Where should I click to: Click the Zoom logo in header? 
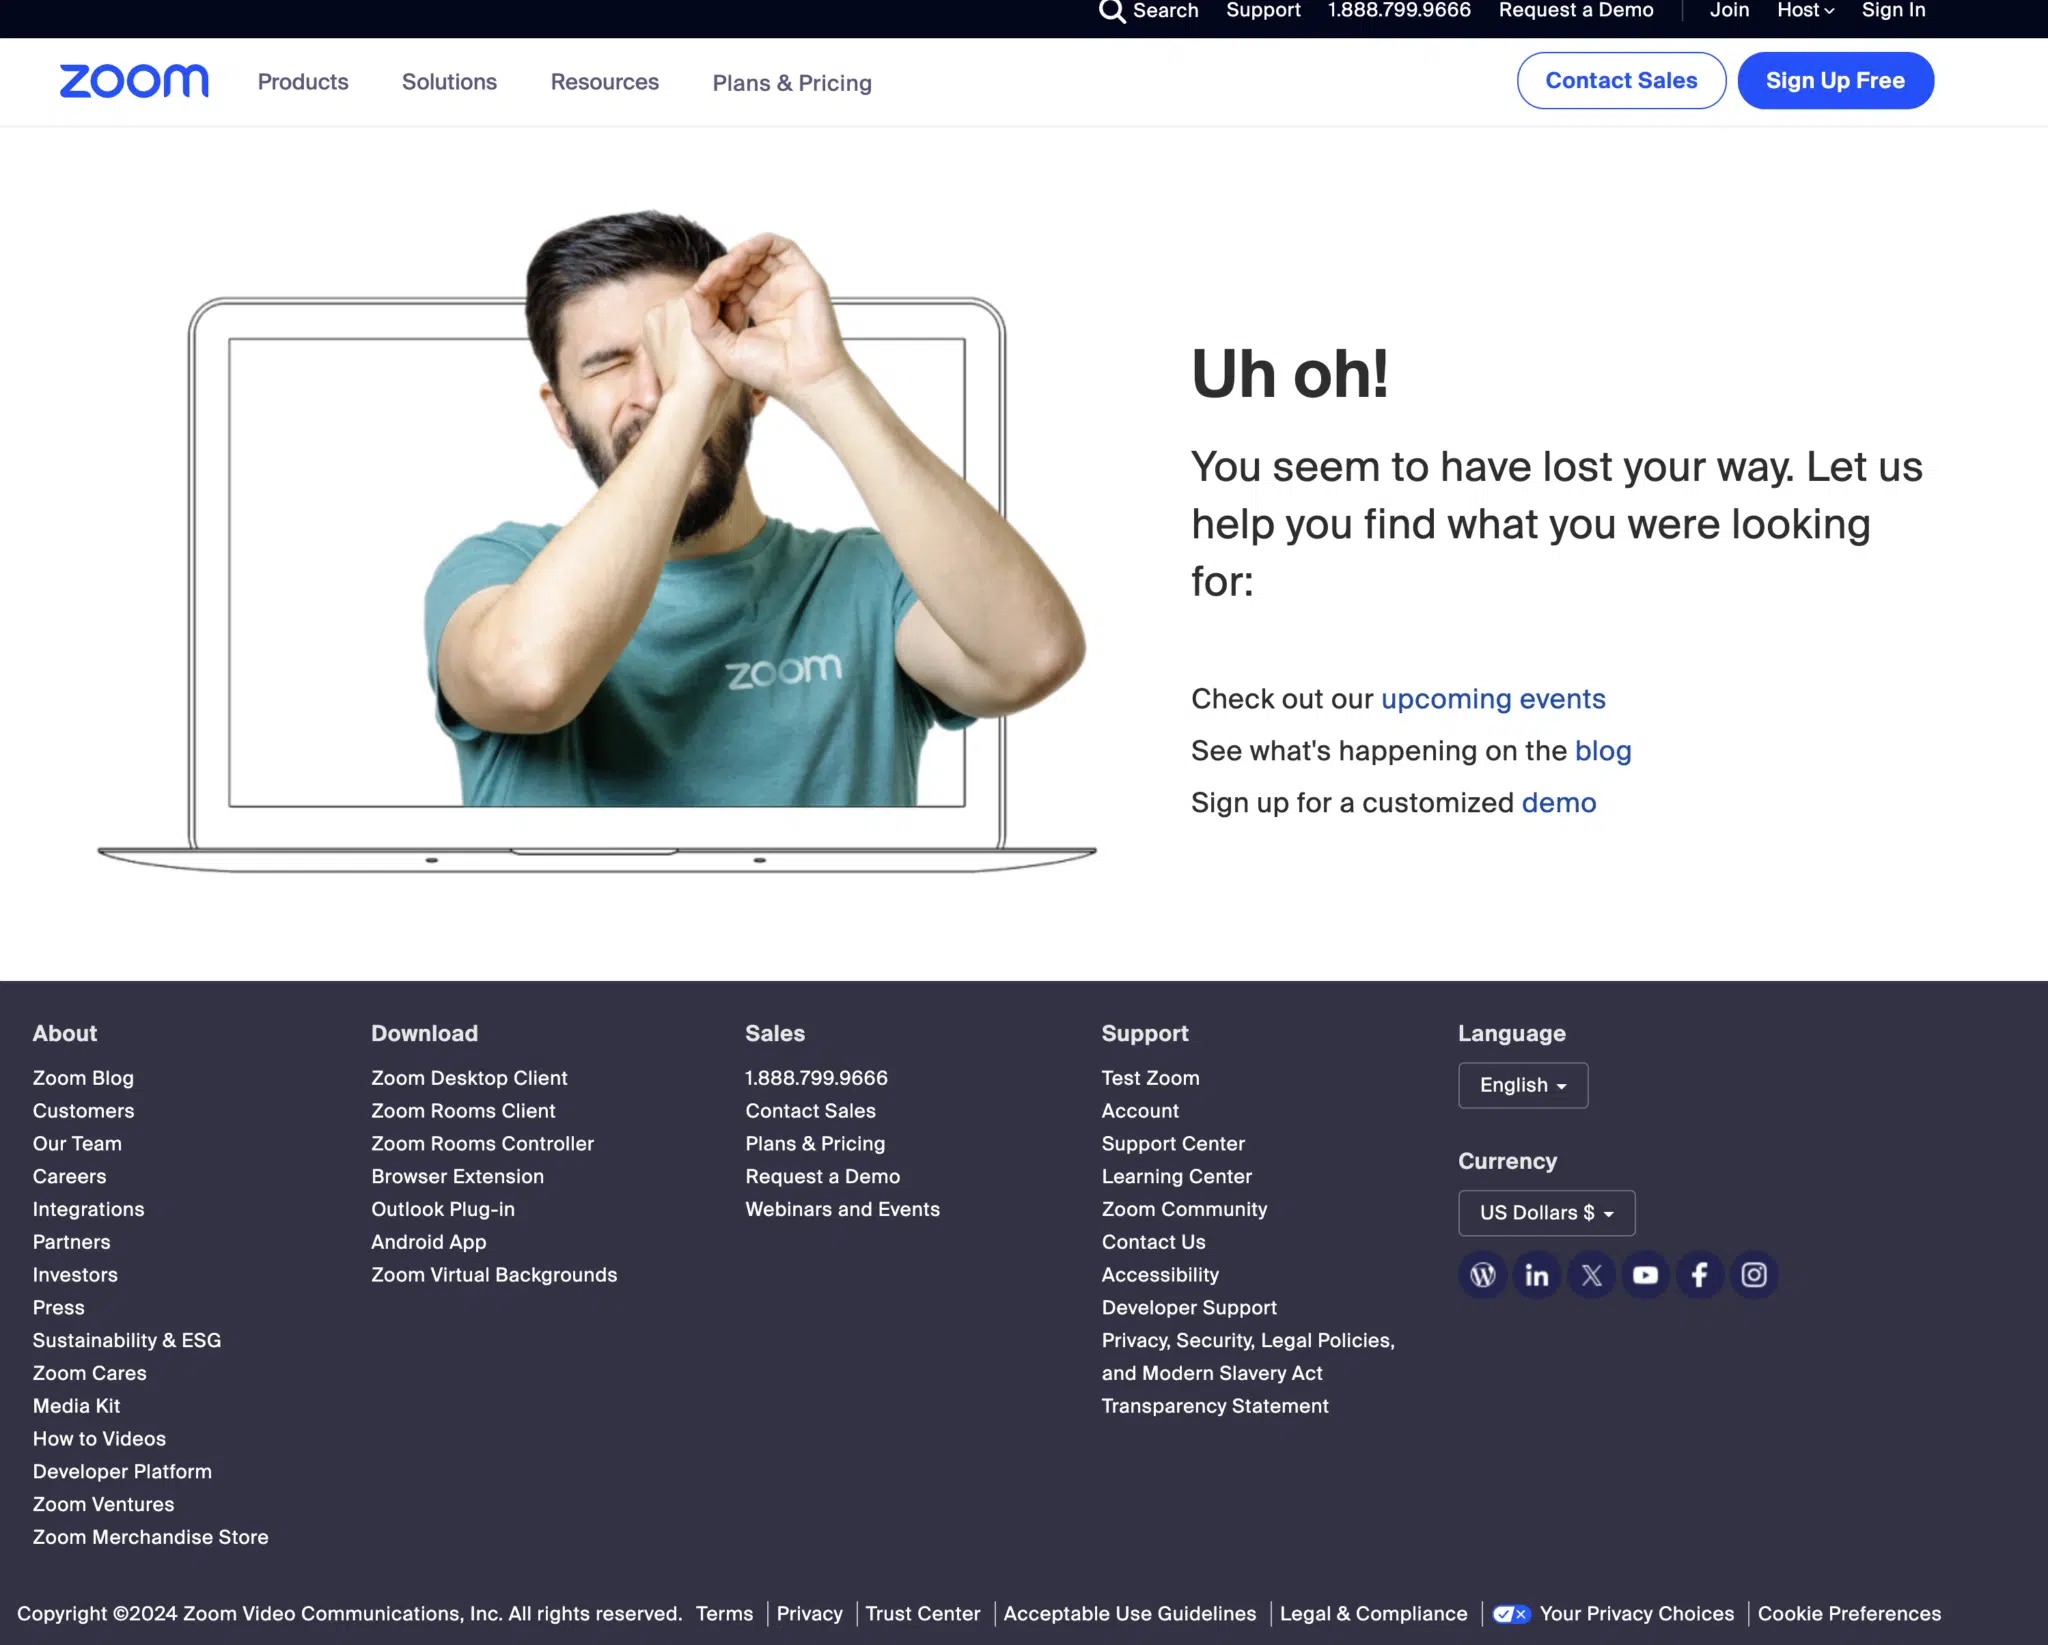134,81
